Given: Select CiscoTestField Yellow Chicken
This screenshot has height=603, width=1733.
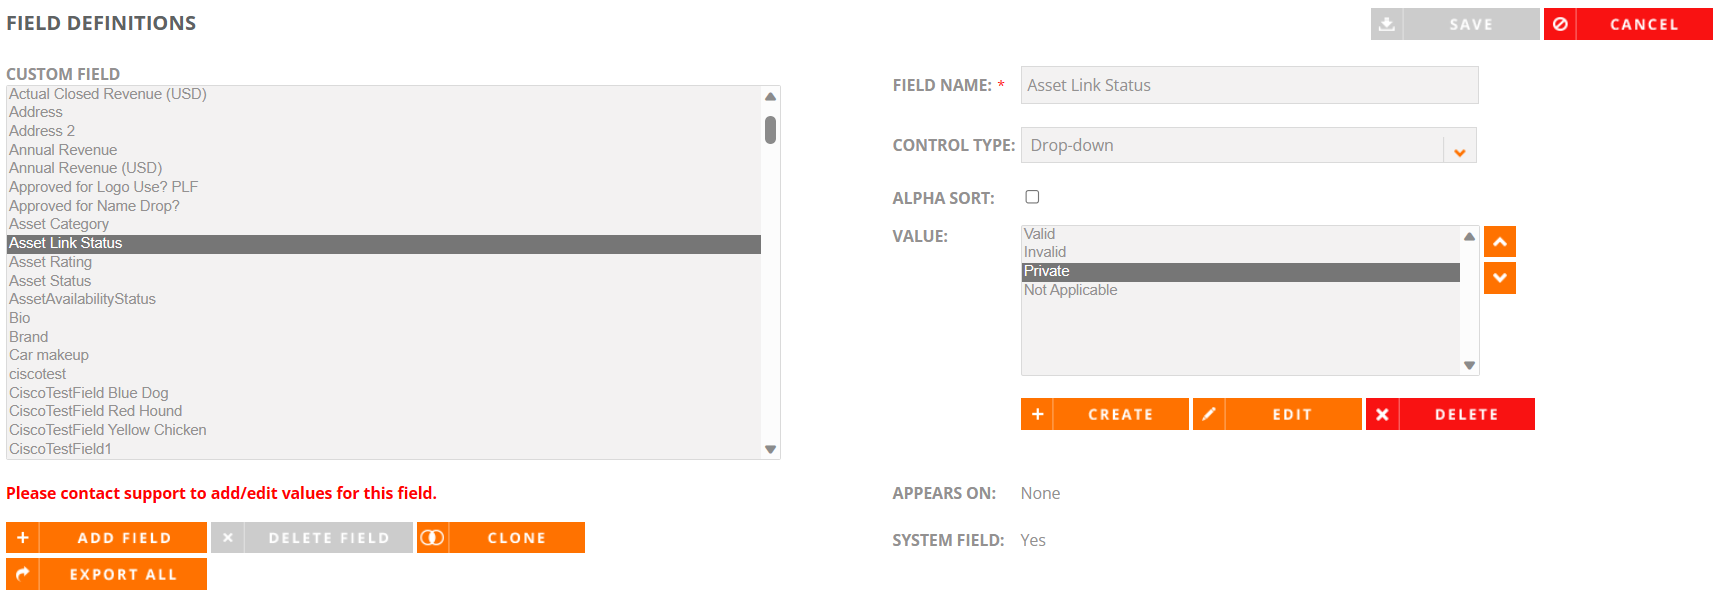Looking at the screenshot, I should [384, 430].
